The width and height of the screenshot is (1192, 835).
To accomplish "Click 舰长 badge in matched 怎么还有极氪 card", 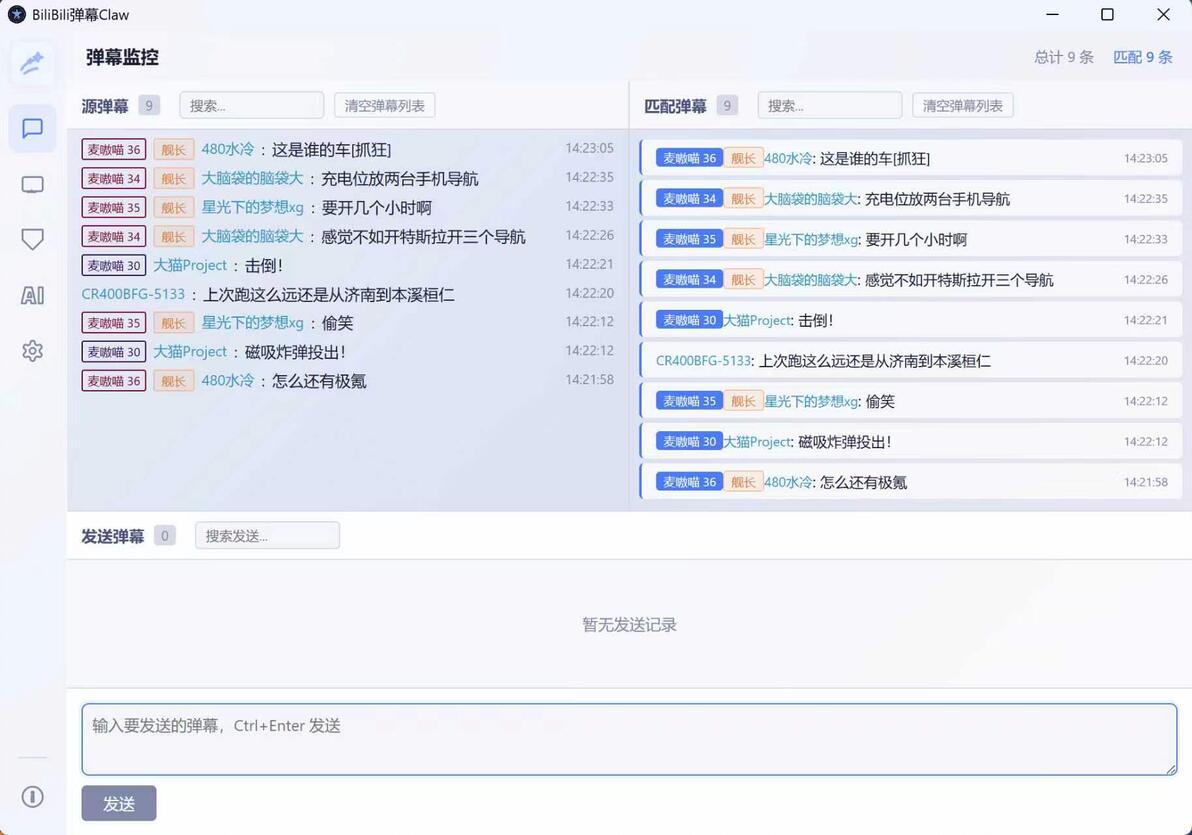I will click(743, 481).
